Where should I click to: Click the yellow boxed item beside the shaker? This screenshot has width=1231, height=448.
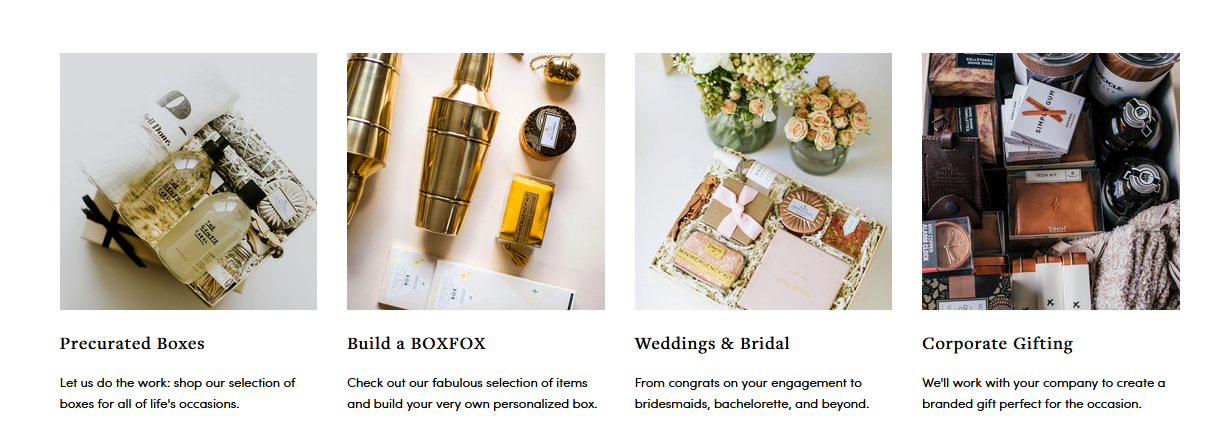pos(528,212)
